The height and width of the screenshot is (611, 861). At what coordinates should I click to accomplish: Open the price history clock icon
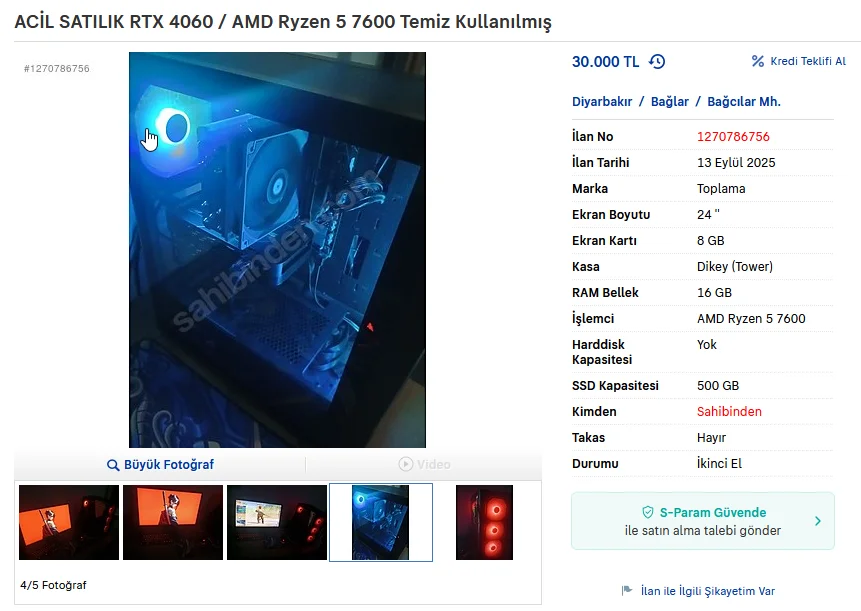tap(657, 61)
